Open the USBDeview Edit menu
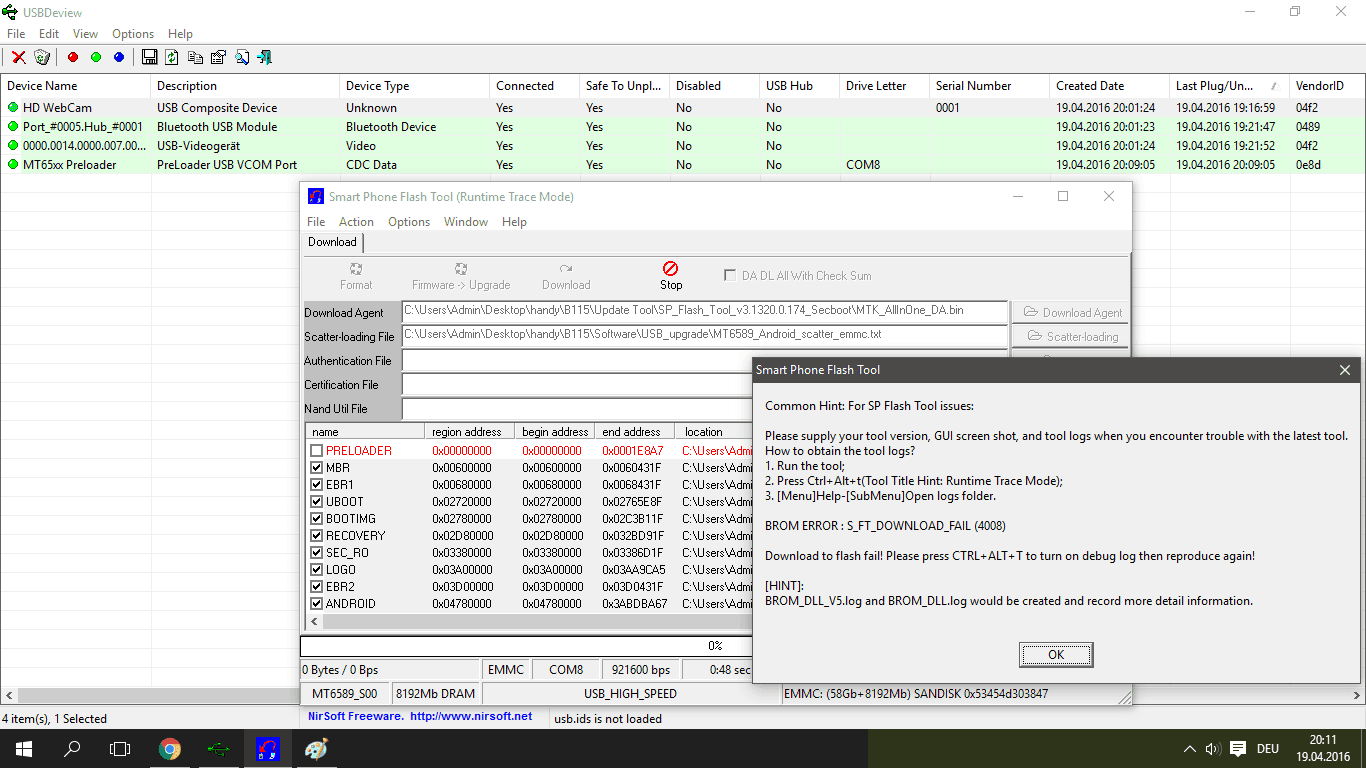The height and width of the screenshot is (768, 1366). pyautogui.click(x=49, y=33)
